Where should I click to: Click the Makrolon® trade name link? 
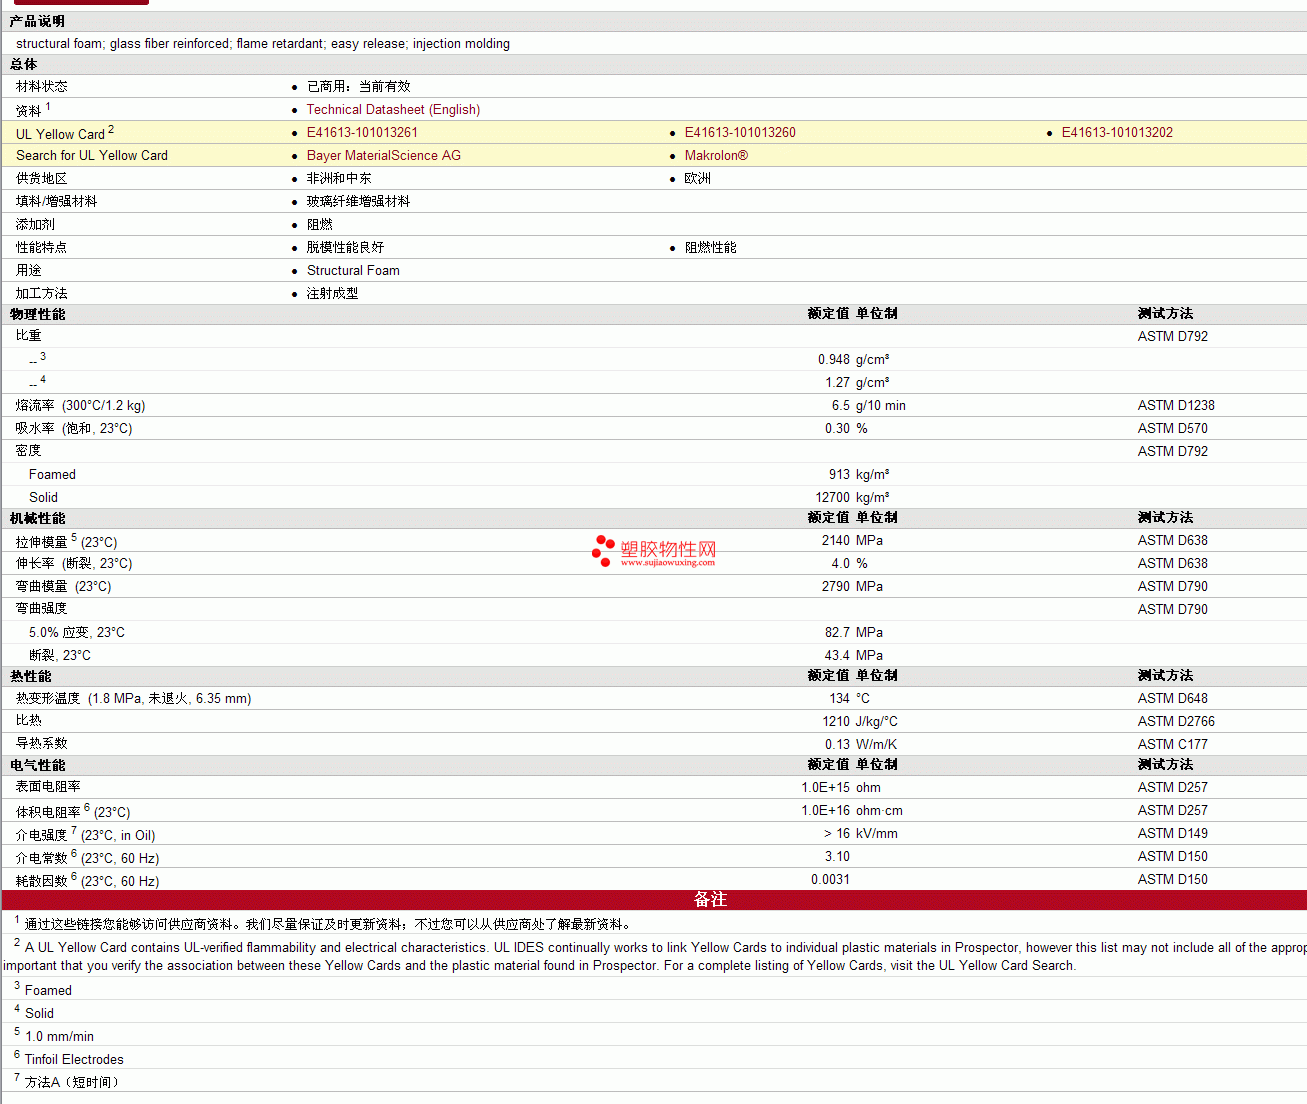pyautogui.click(x=716, y=156)
